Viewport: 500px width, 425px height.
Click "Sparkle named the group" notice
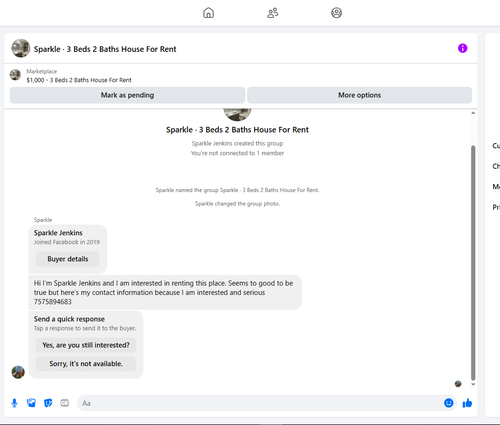(237, 190)
